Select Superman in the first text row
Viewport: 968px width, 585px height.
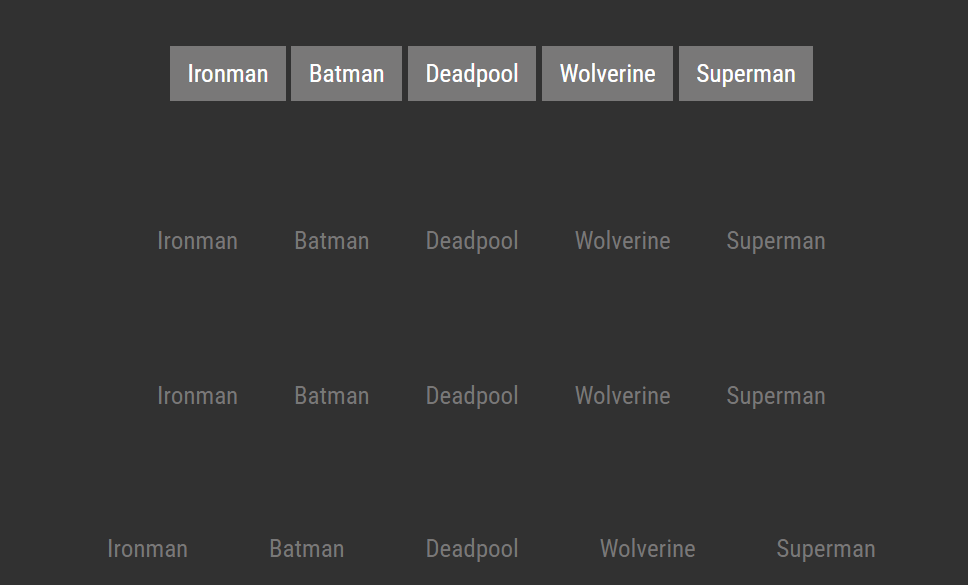coord(775,240)
